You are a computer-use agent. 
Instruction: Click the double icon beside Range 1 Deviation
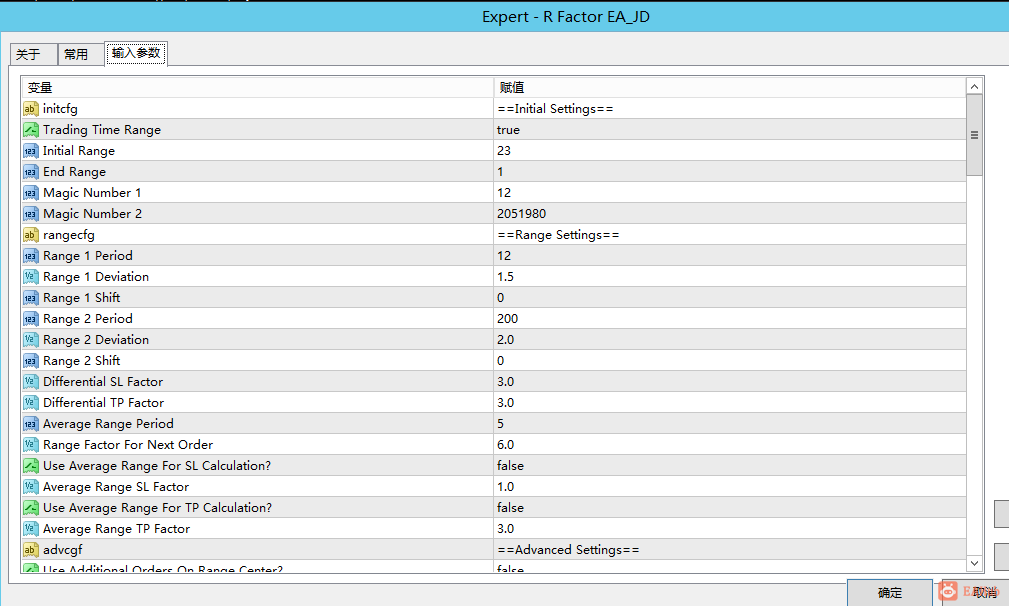(x=30, y=277)
